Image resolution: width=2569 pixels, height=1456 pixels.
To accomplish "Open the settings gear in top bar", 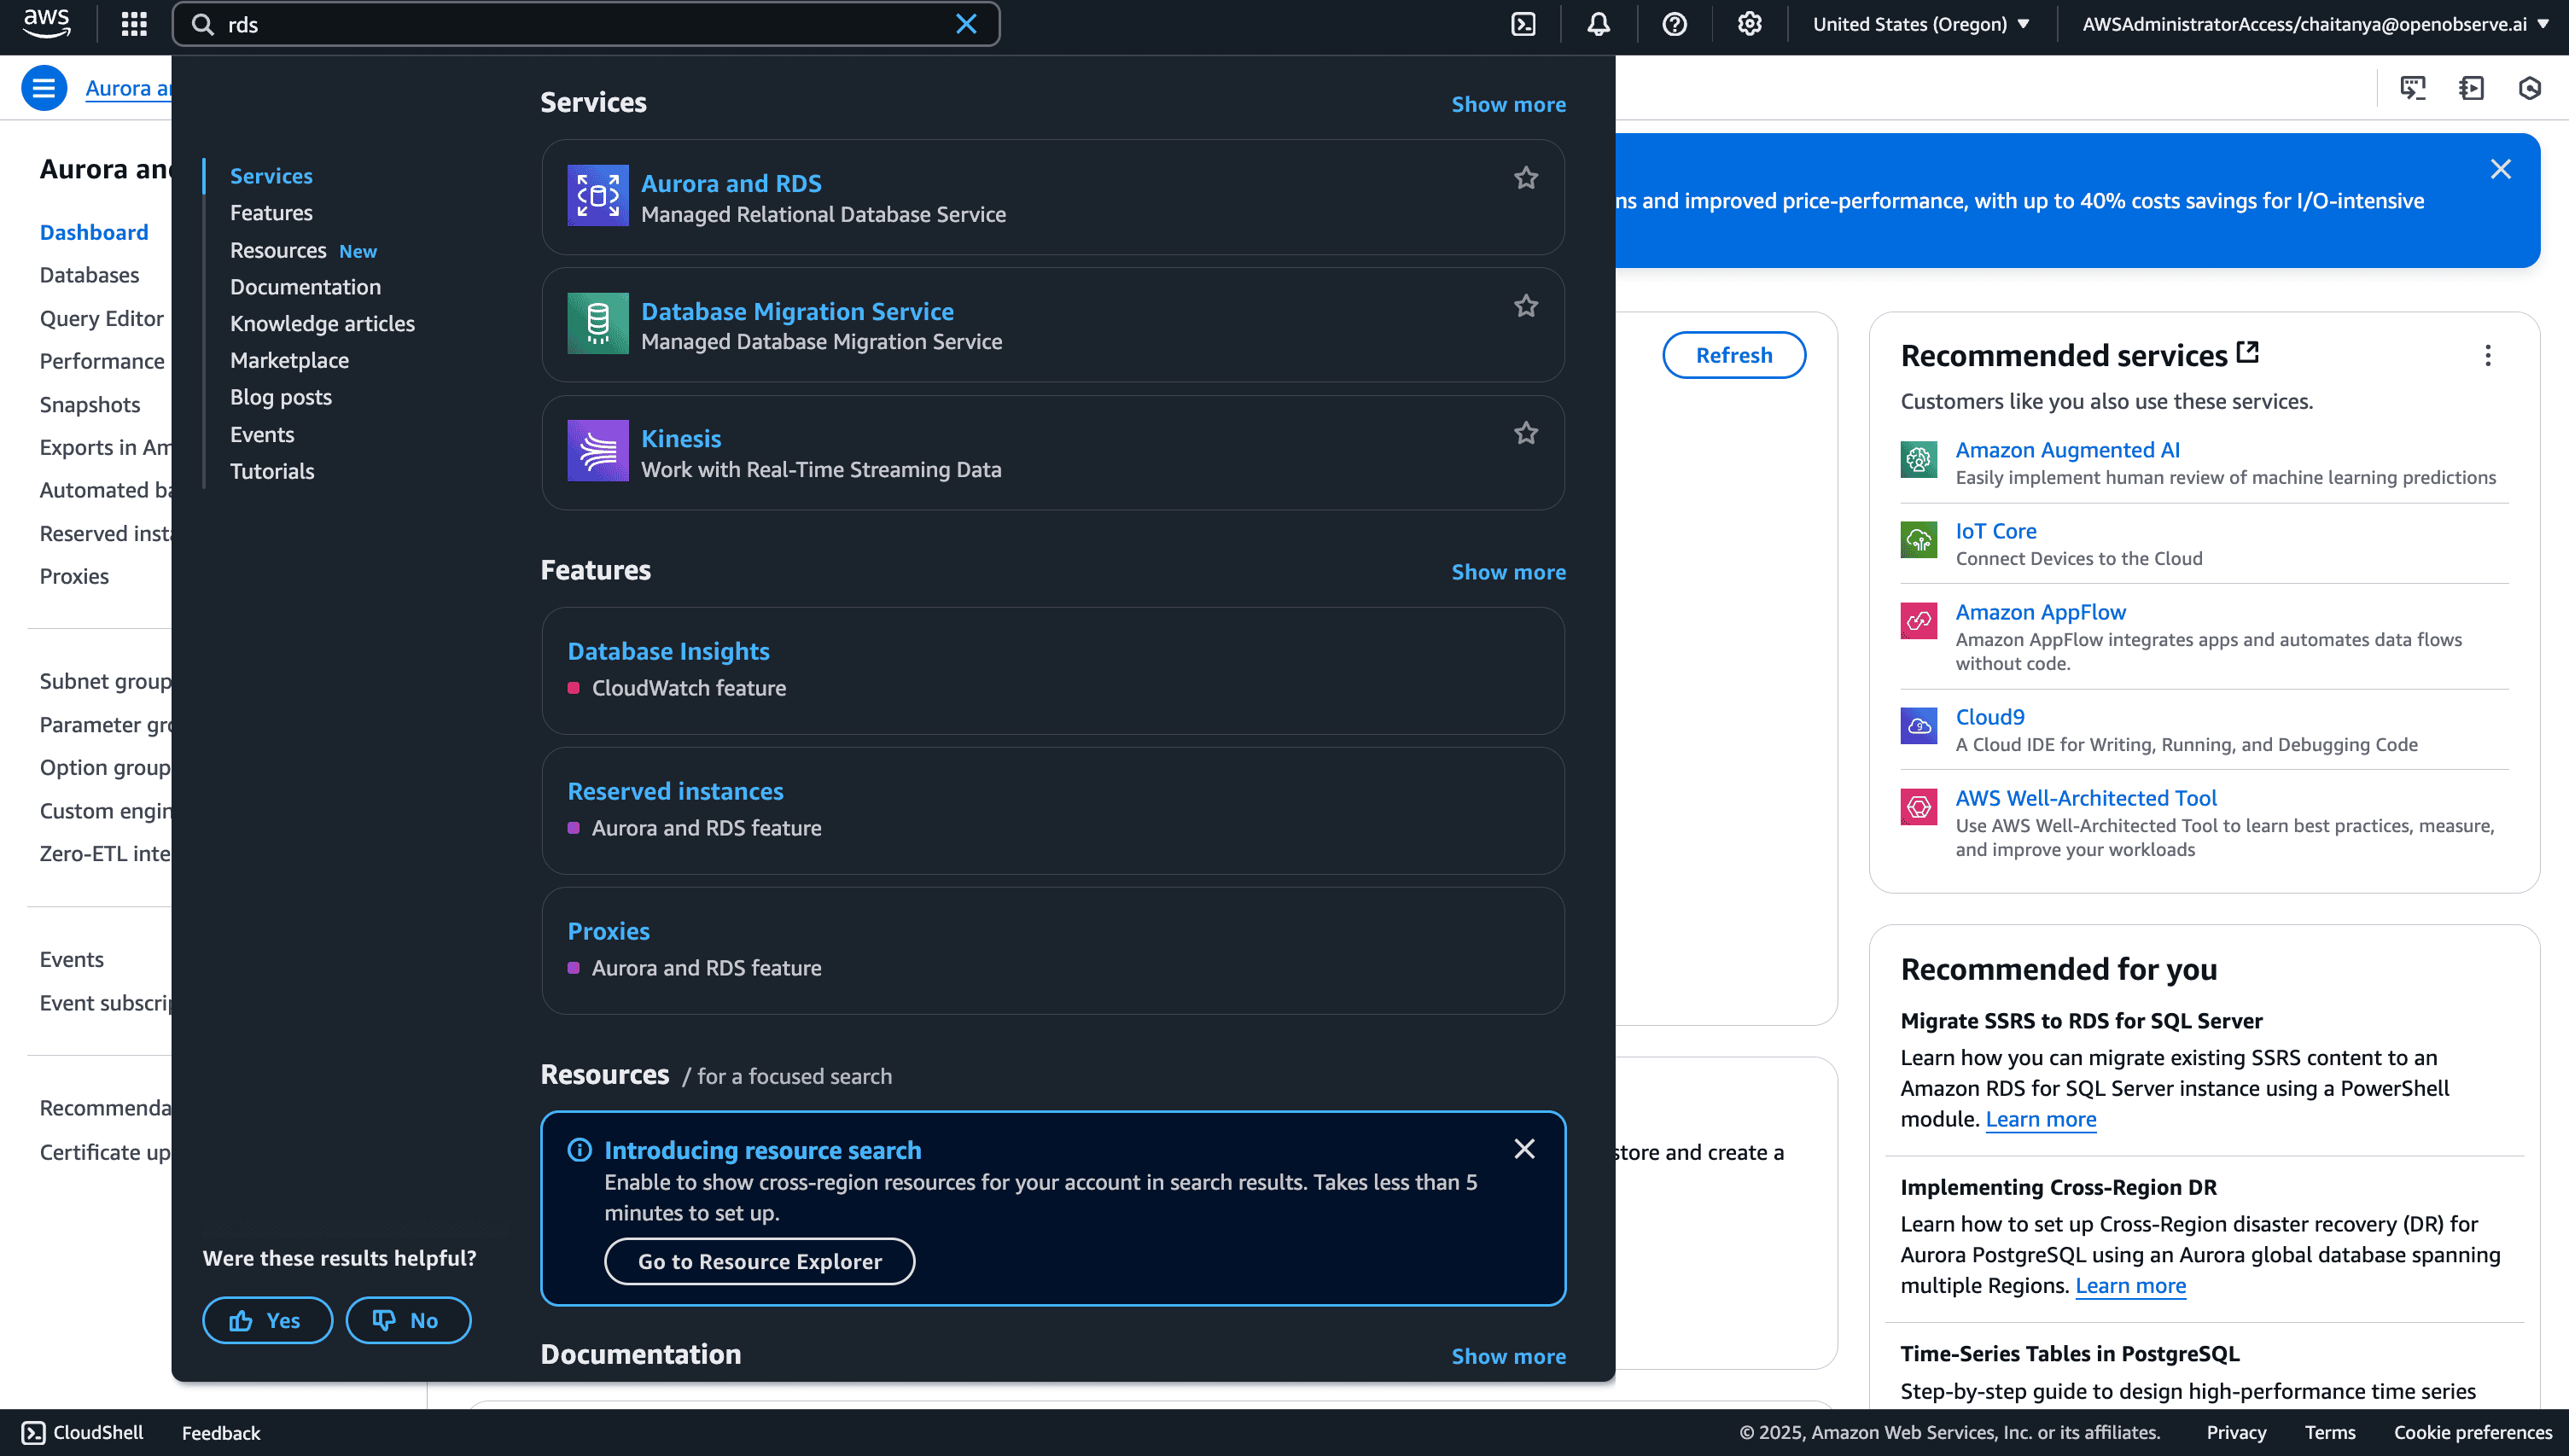I will tap(1749, 24).
